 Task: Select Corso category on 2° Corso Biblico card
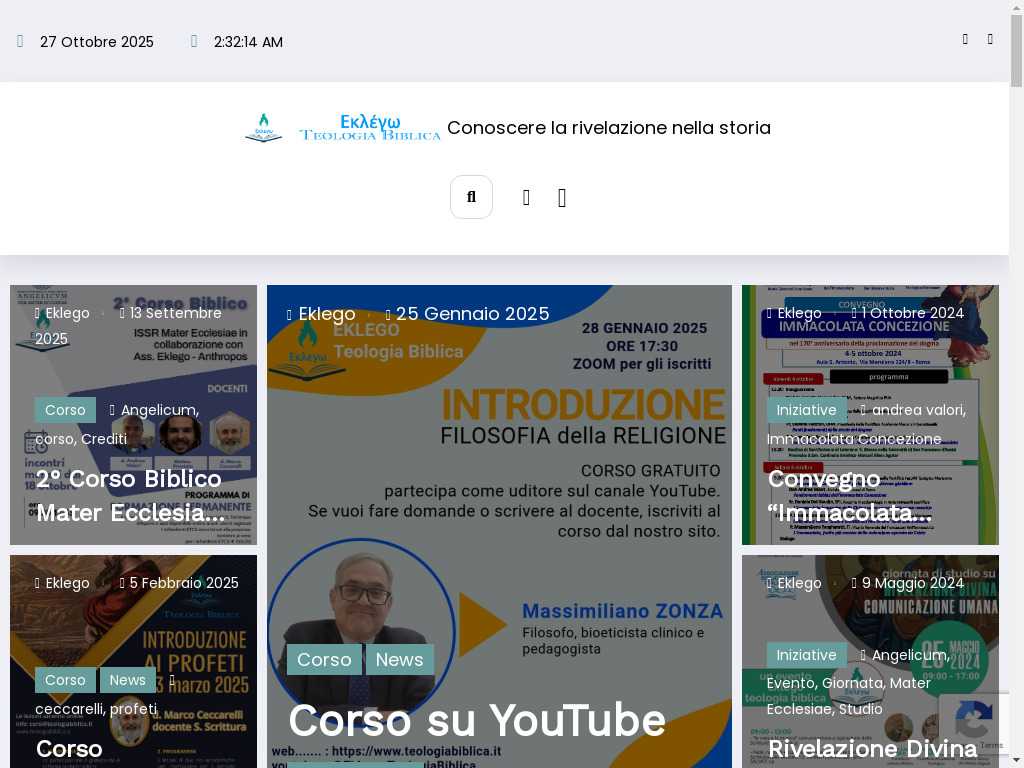[65, 410]
